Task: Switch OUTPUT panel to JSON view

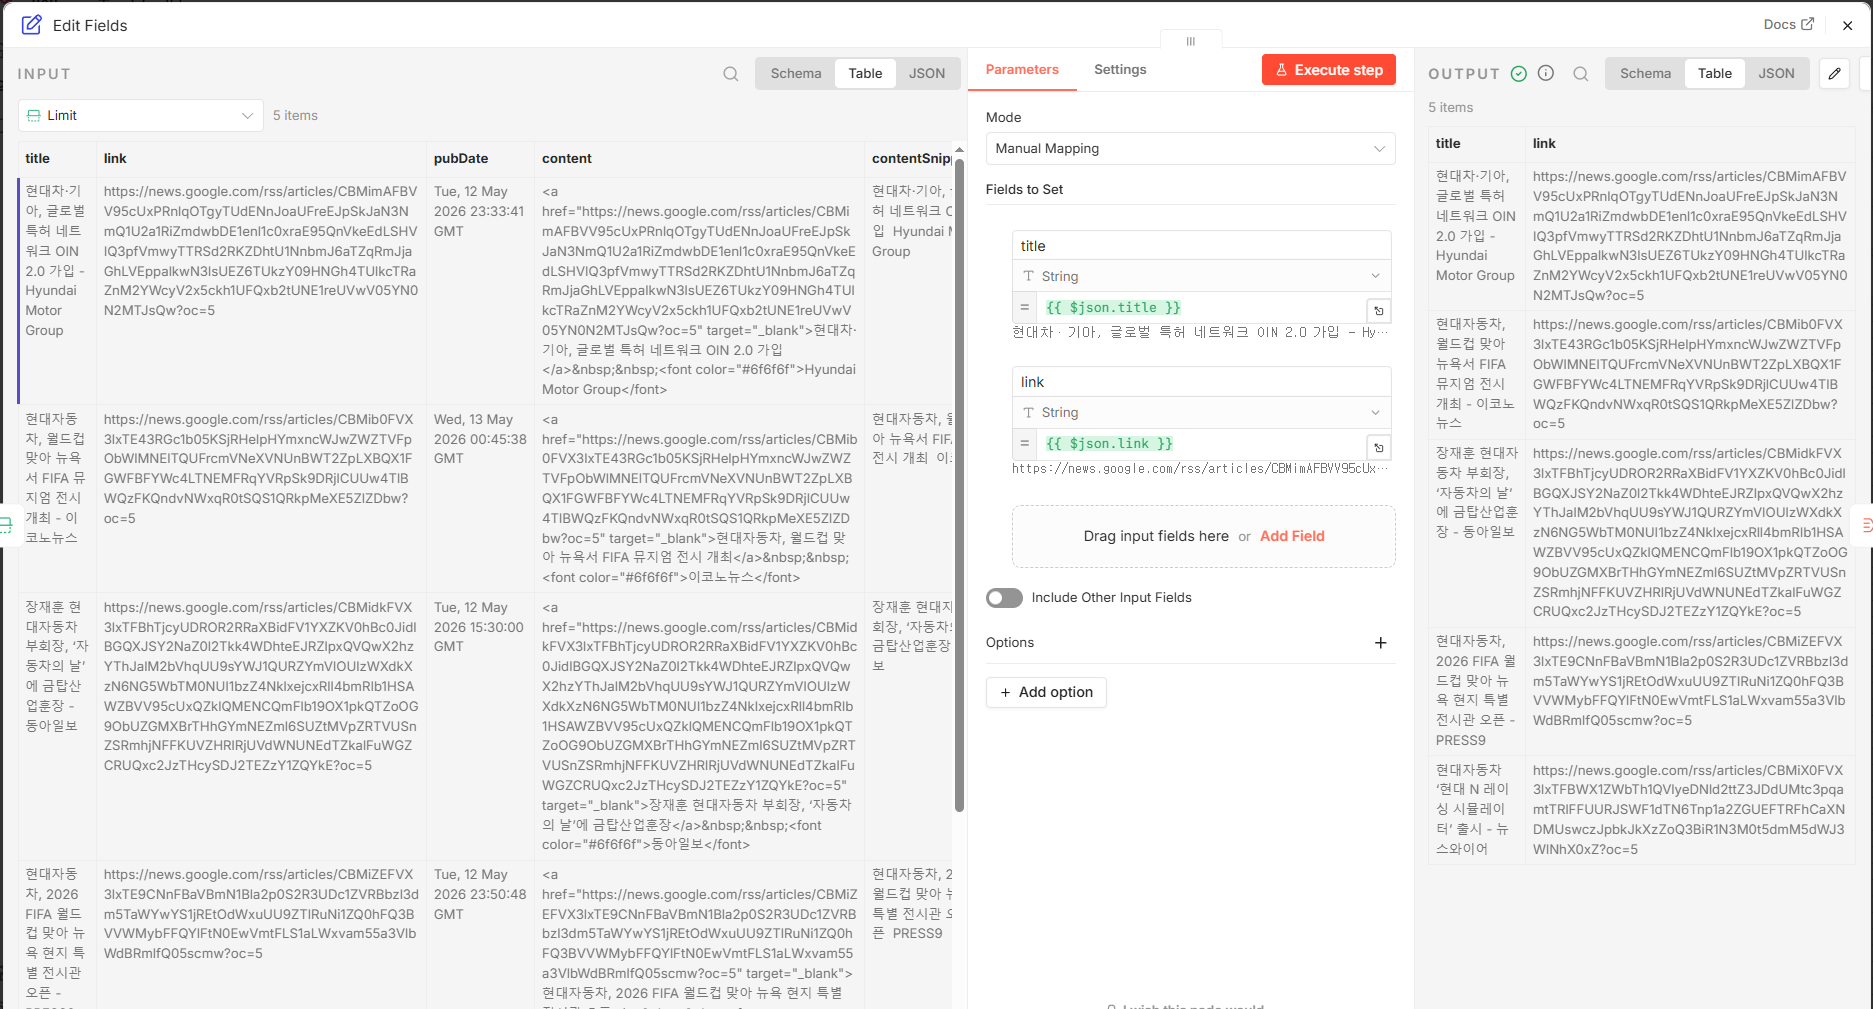Action: pos(1776,74)
